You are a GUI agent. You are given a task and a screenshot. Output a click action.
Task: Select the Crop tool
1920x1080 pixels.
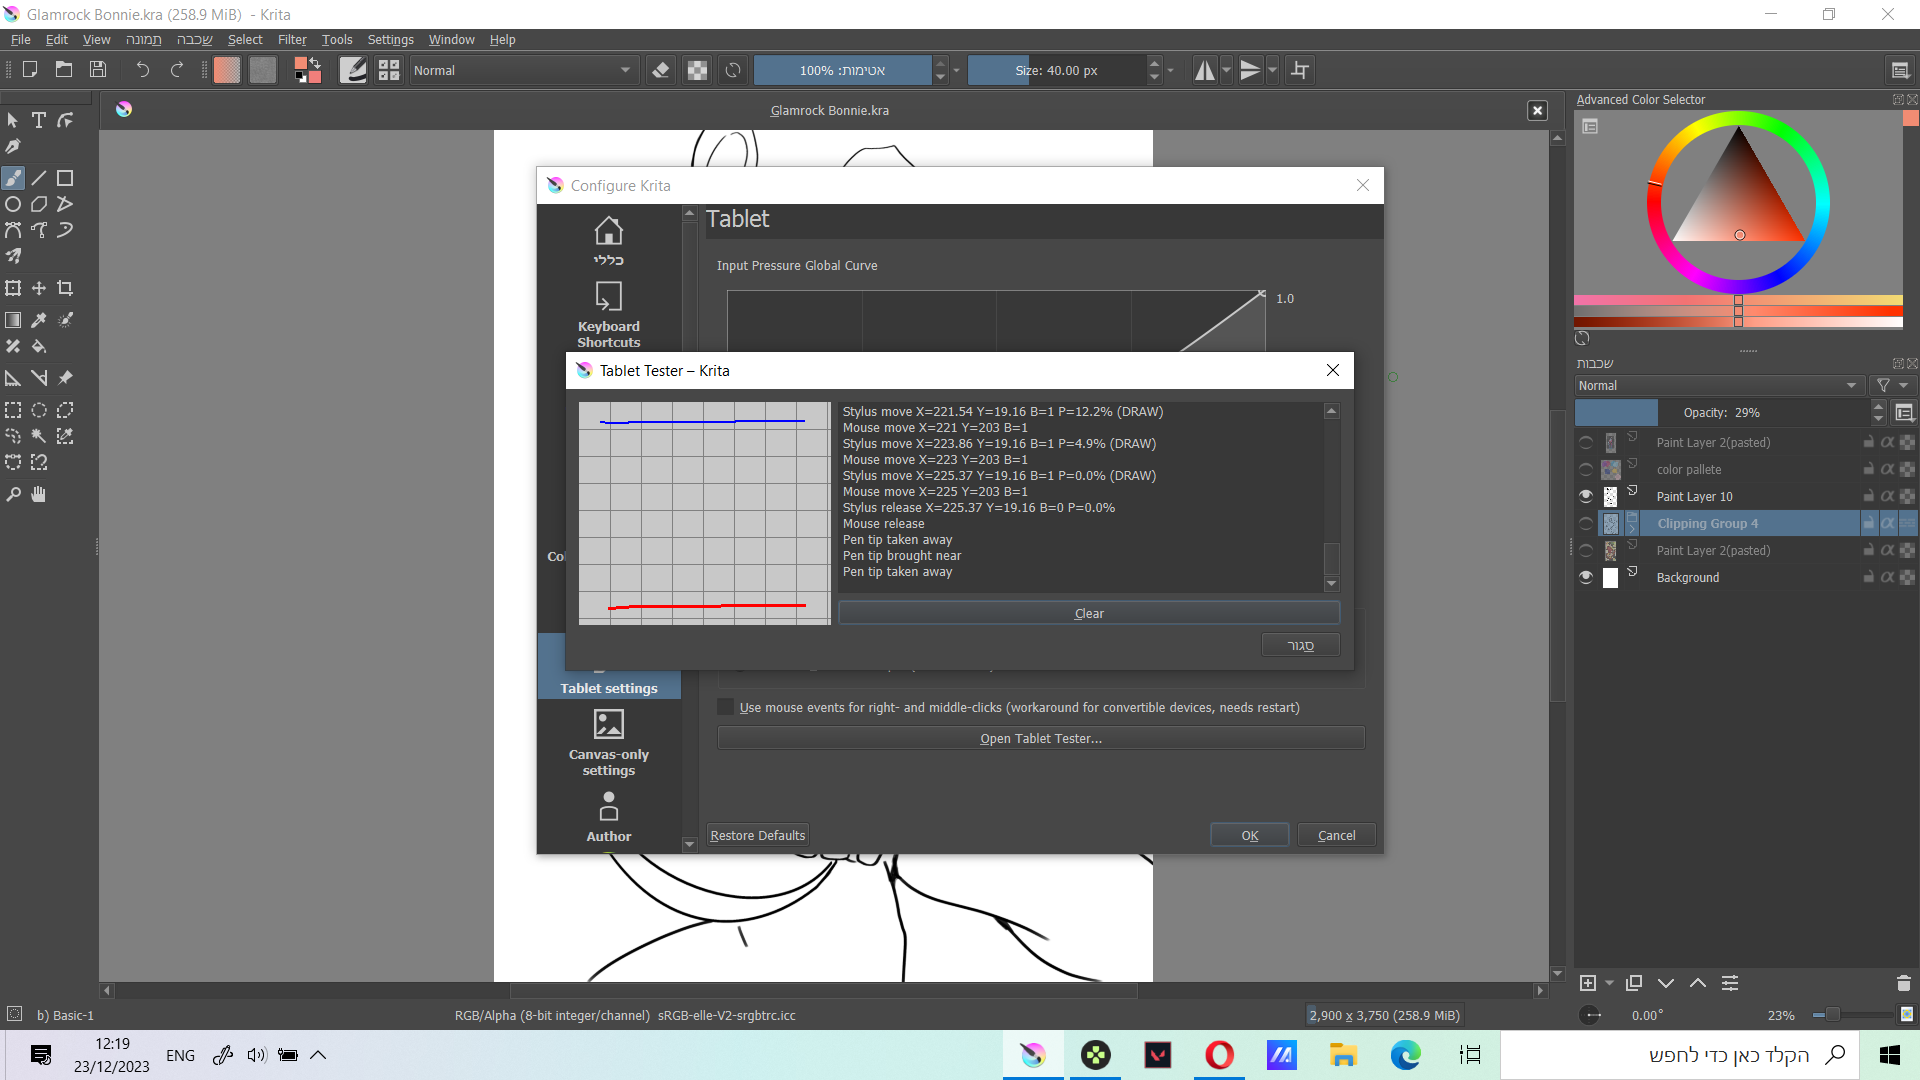(65, 288)
